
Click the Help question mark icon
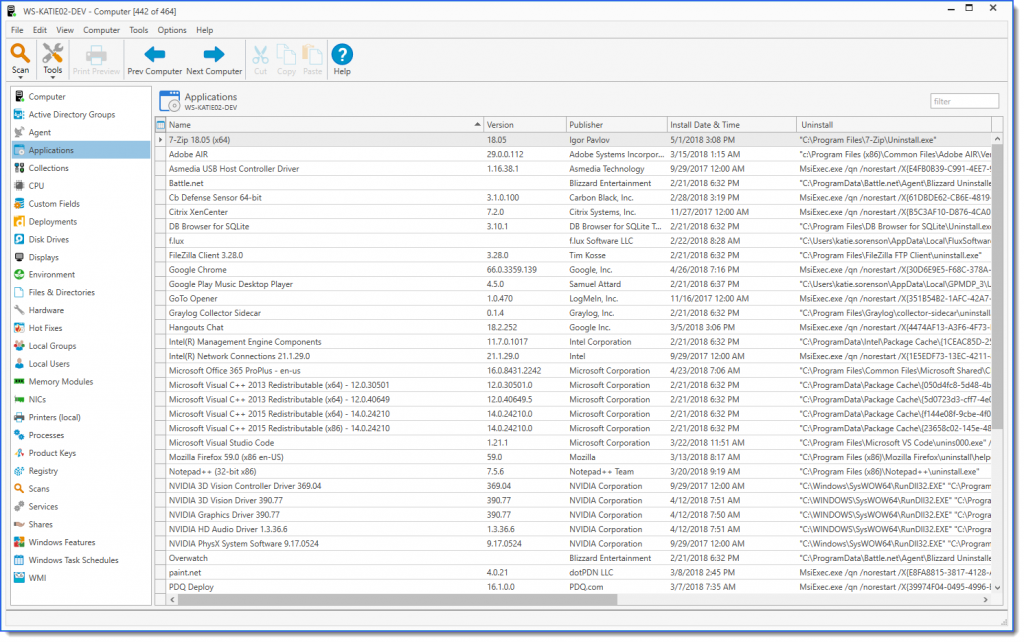point(342,54)
